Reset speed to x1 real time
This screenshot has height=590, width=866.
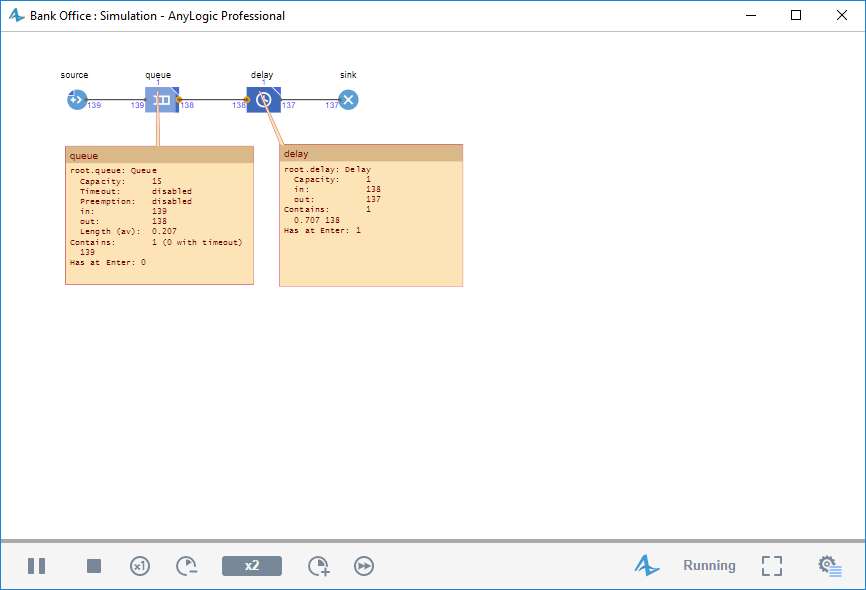pos(140,566)
